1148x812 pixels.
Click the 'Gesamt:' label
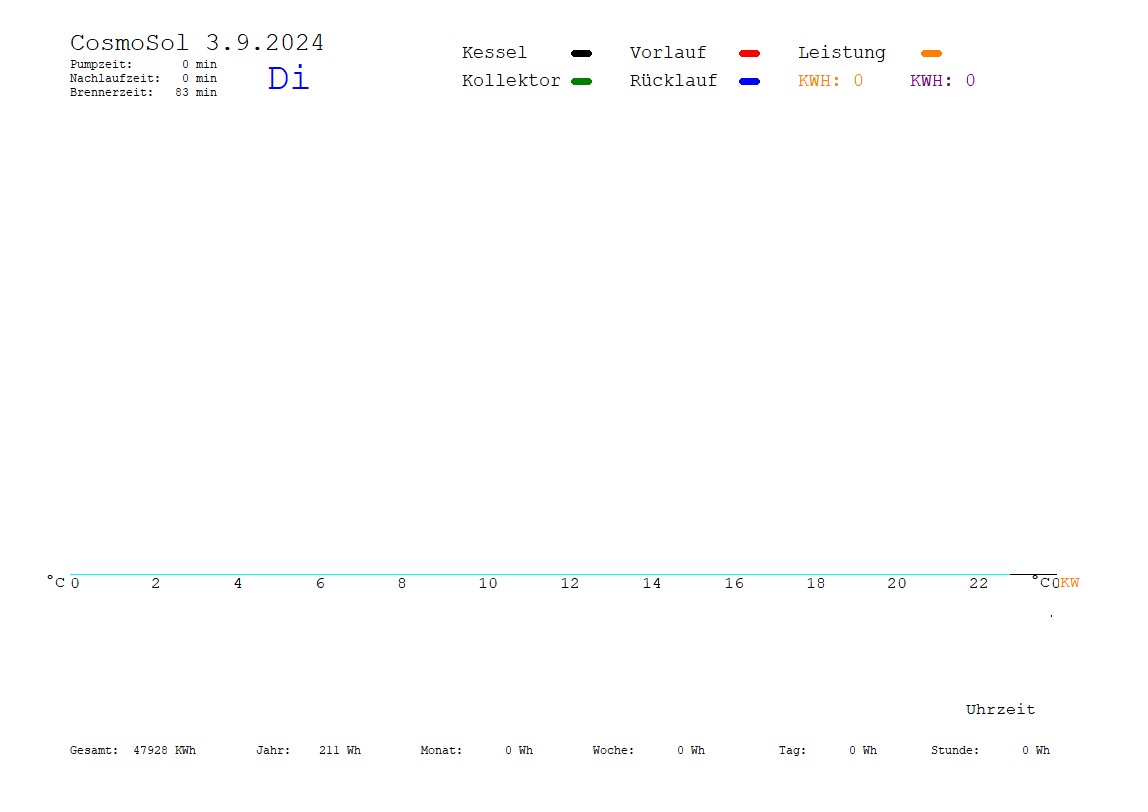tap(94, 750)
